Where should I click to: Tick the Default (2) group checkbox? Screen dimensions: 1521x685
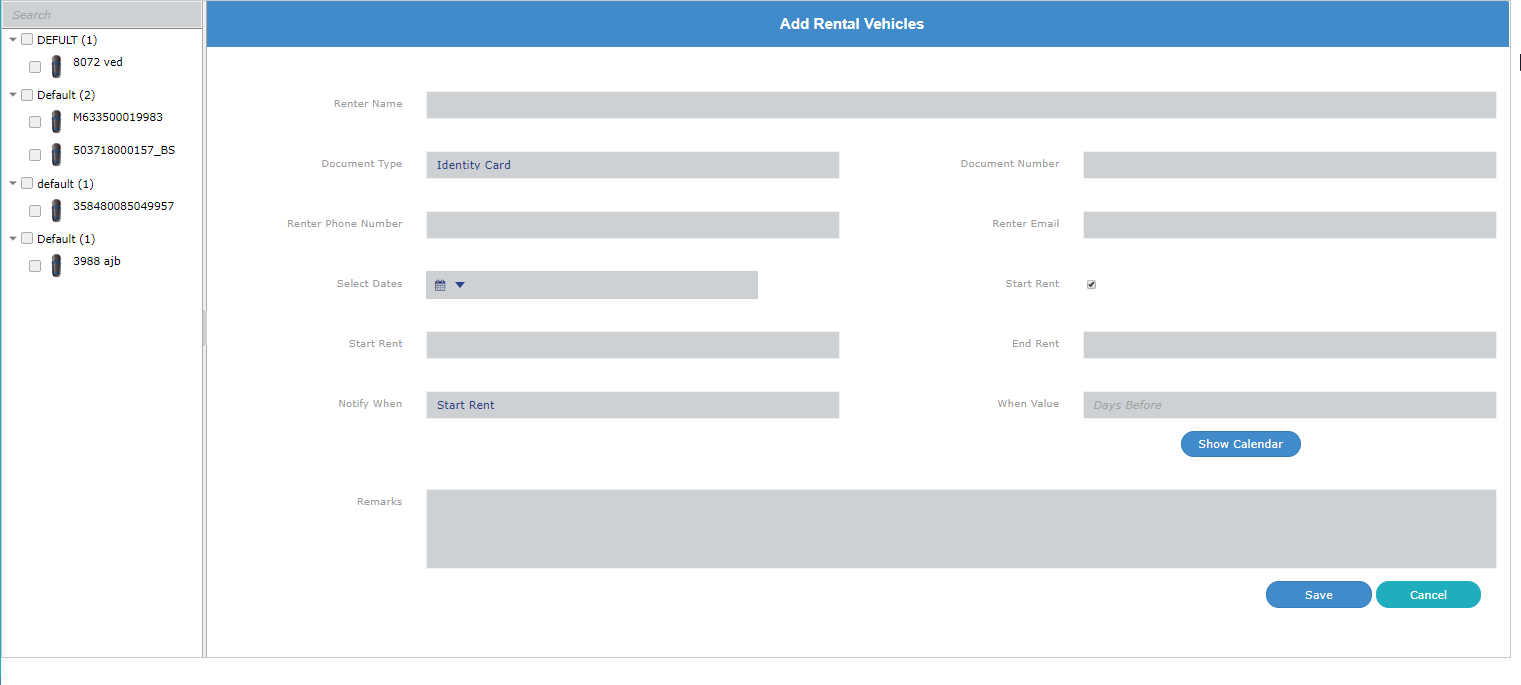[27, 95]
